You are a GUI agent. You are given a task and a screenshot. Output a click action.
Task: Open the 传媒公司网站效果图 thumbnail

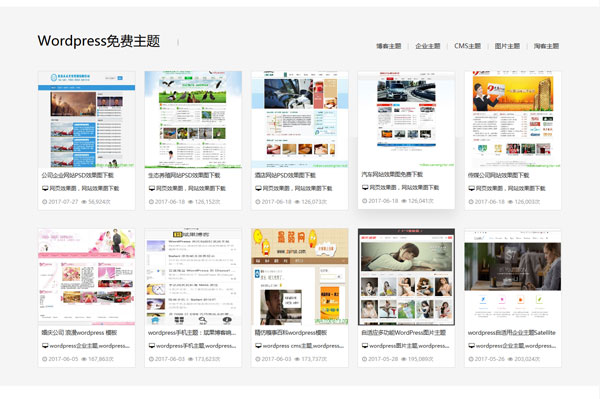[513, 119]
